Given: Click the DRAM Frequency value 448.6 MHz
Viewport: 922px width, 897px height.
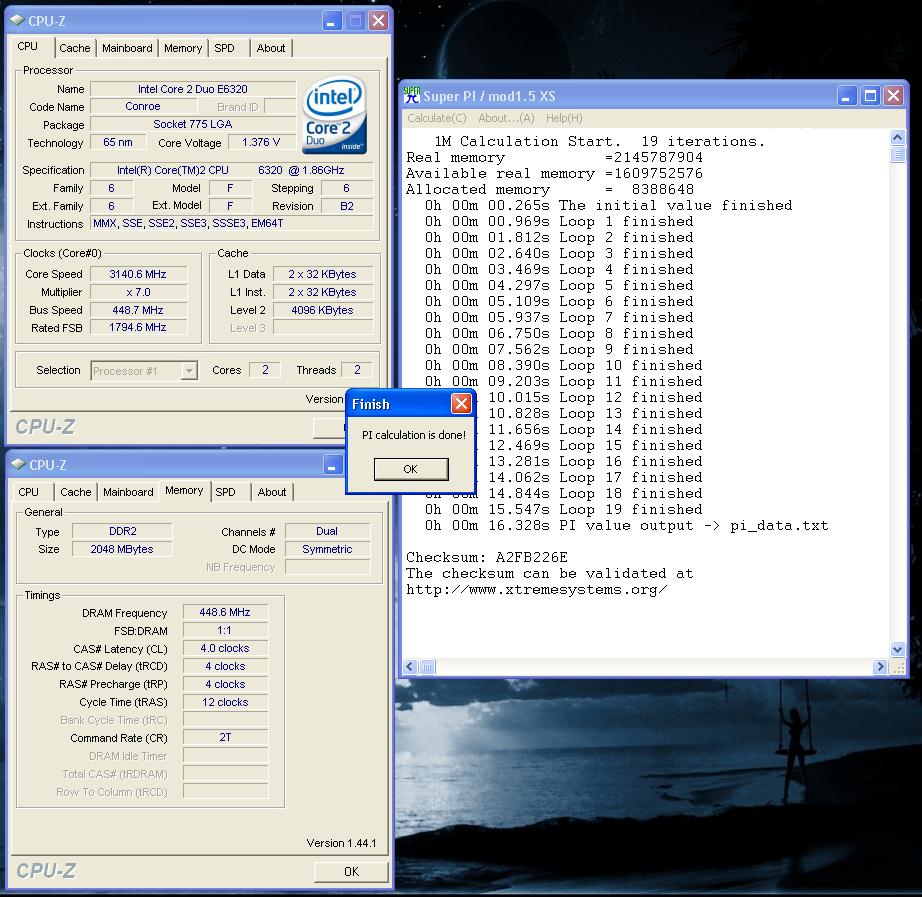Looking at the screenshot, I should tap(225, 612).
